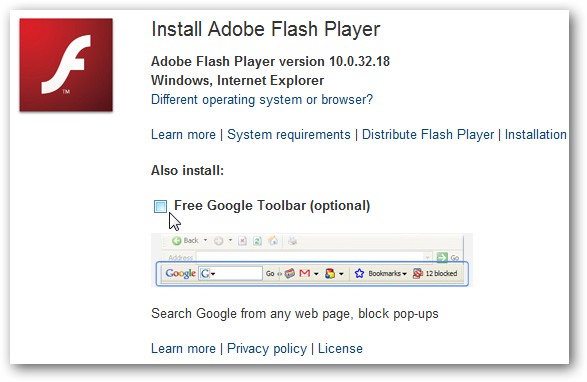Screen dimensions: 587x382
Task: Click the 'Also install:' label
Action: point(187,171)
